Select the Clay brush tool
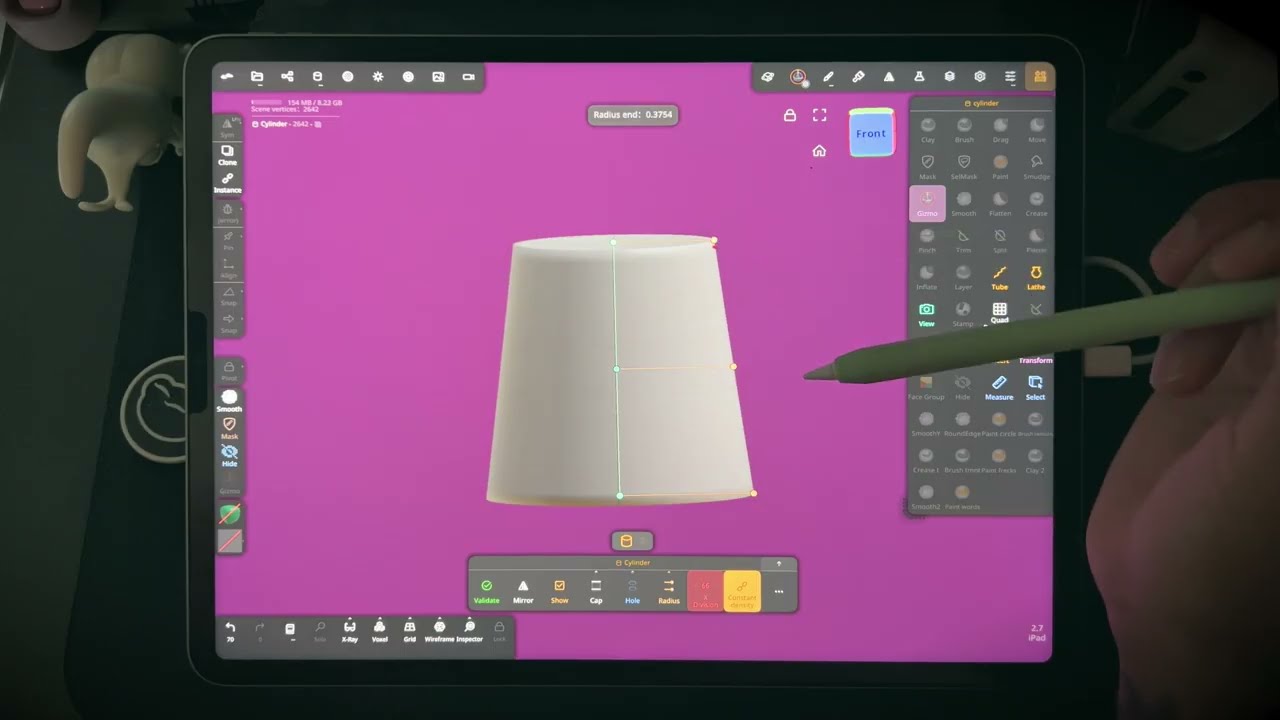 pos(927,130)
